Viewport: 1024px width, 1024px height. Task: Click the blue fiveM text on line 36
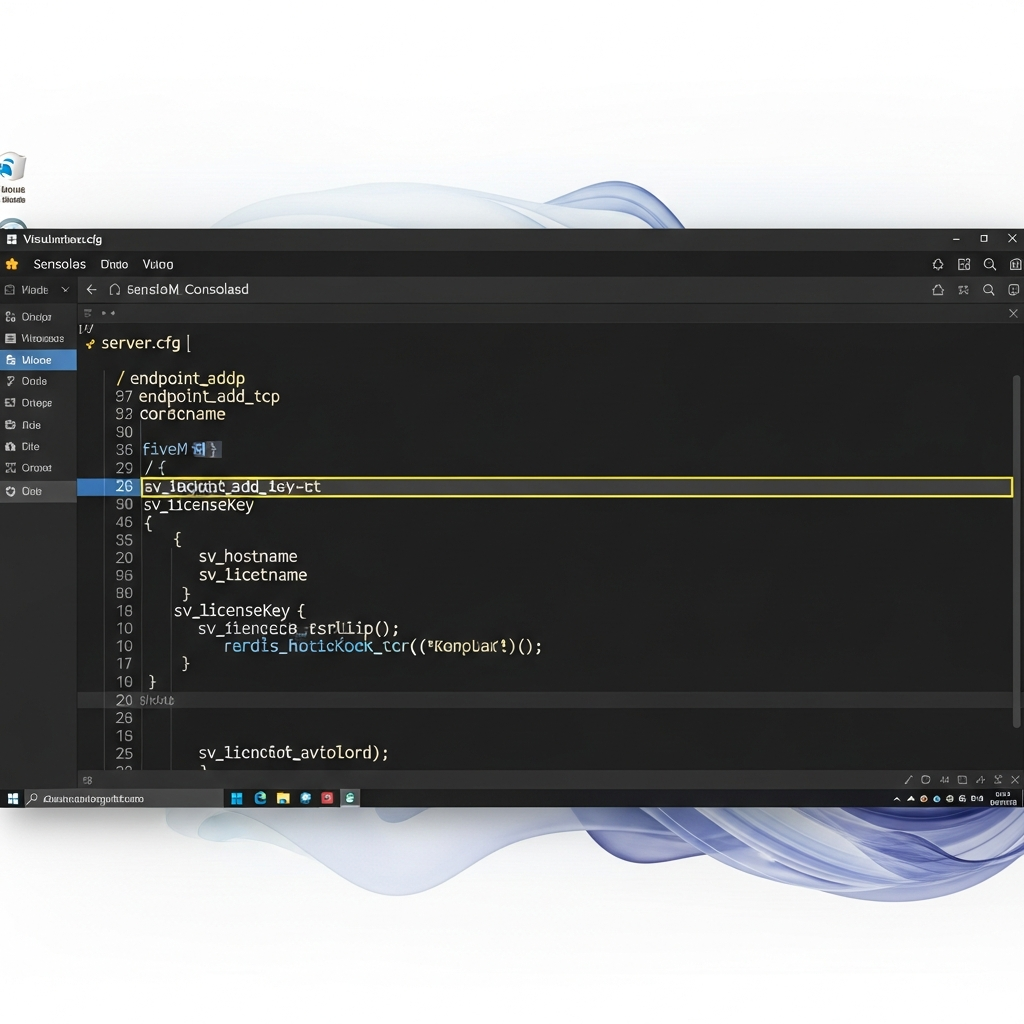(165, 449)
